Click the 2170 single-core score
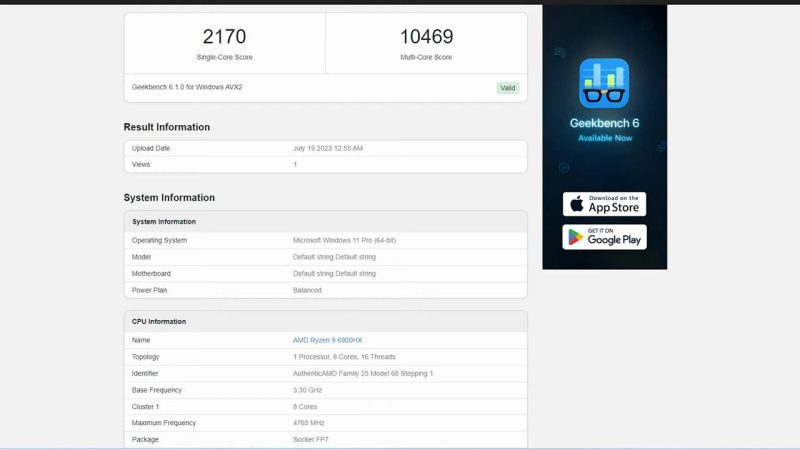The image size is (800, 450). (x=224, y=37)
